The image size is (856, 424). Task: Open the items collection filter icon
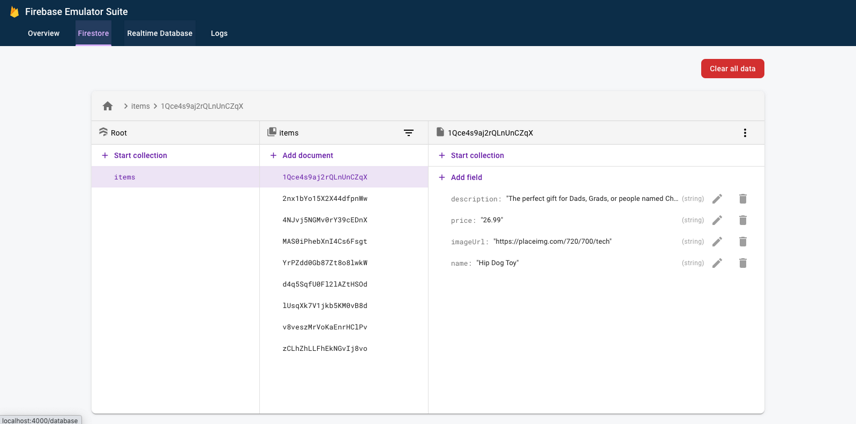click(x=408, y=133)
